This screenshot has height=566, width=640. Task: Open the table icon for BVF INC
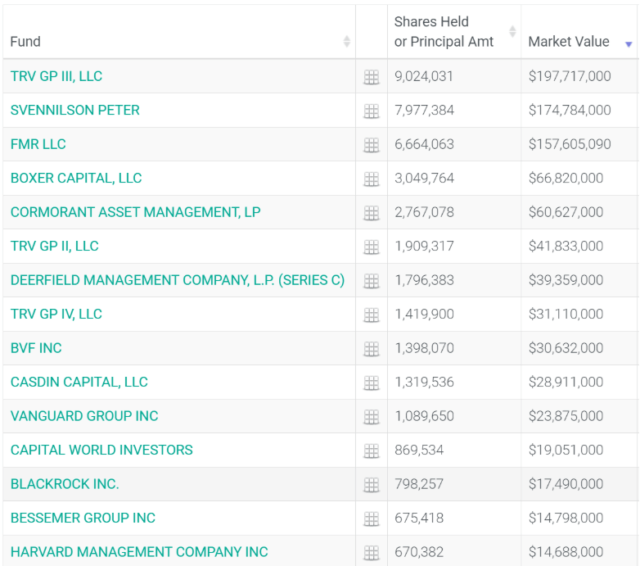371,348
